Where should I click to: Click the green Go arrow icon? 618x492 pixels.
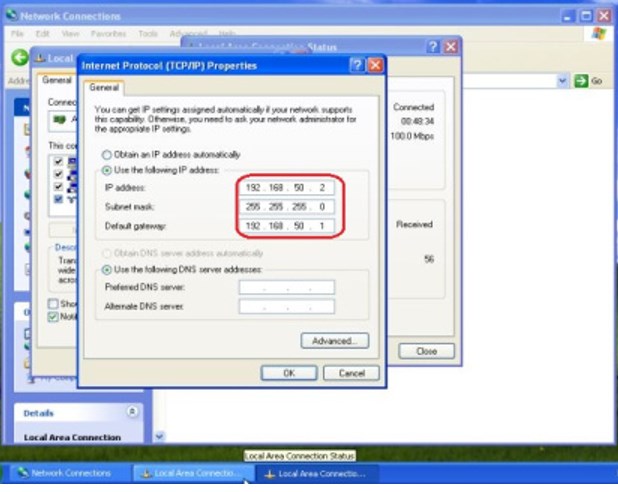click(x=581, y=81)
